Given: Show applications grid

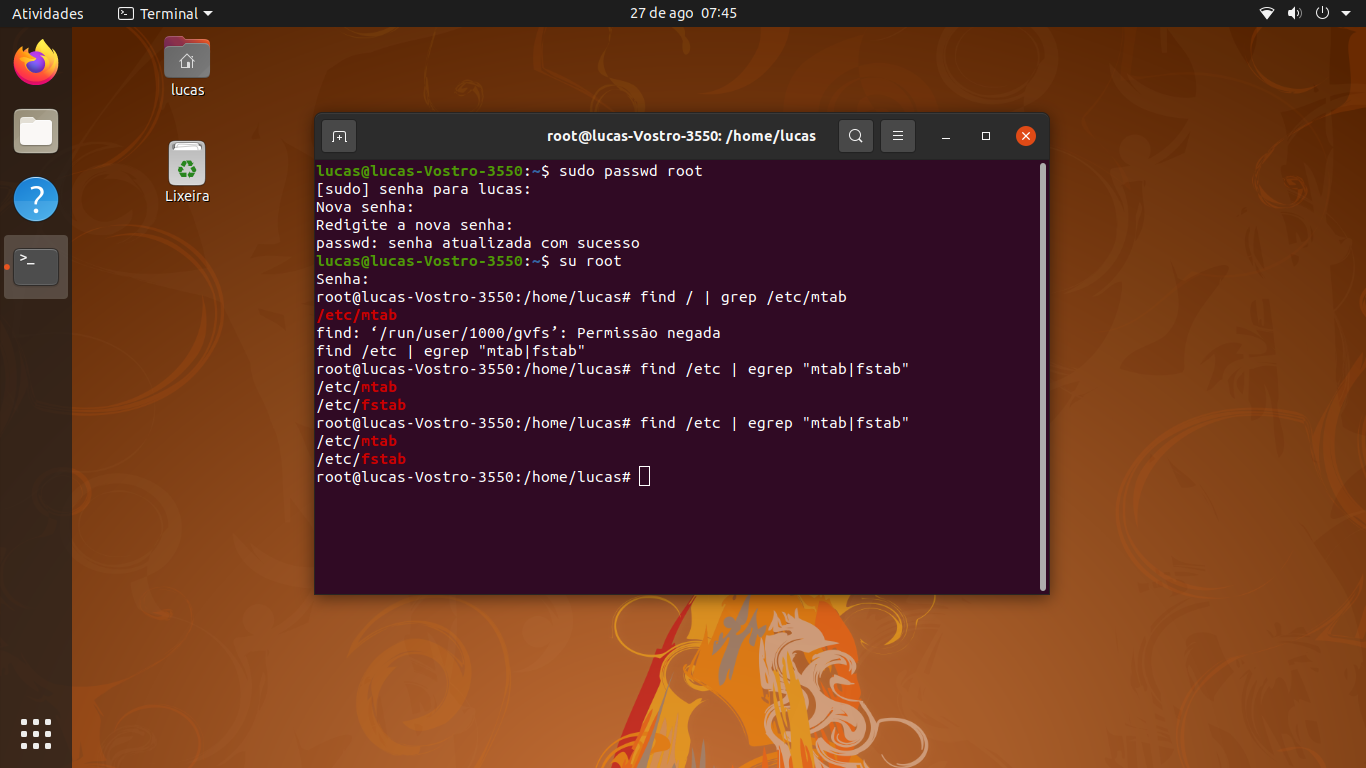Looking at the screenshot, I should [36, 733].
